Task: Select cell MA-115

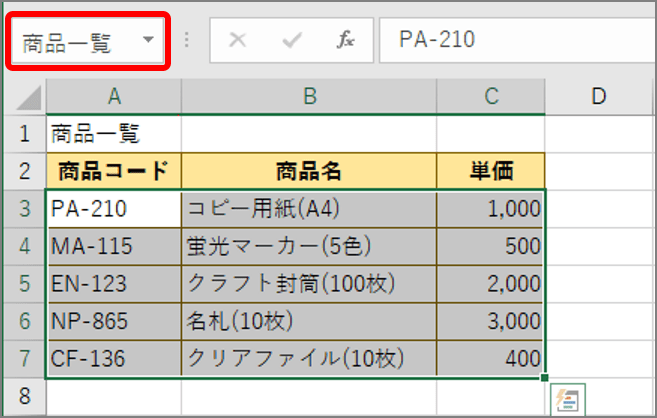Action: point(114,246)
